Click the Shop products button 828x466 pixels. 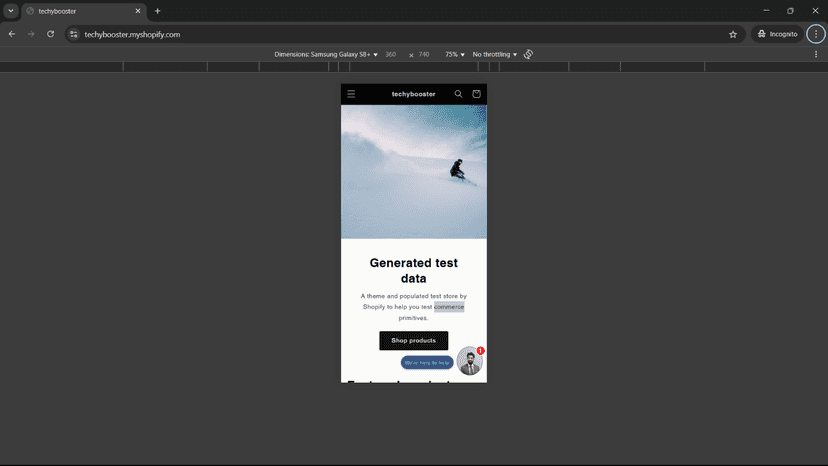pos(413,341)
